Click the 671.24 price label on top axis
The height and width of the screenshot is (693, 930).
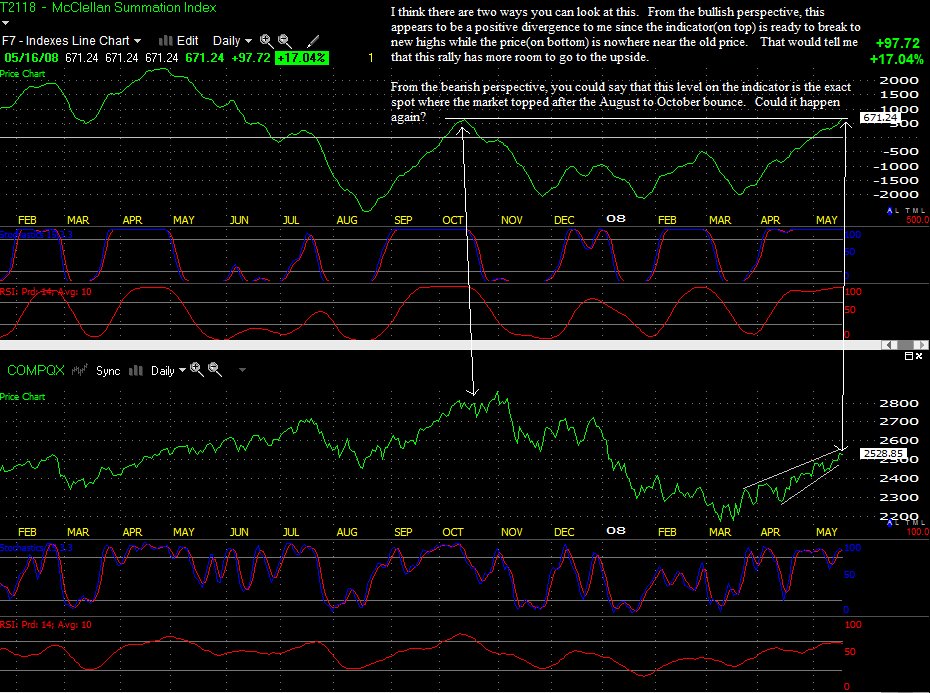pyautogui.click(x=880, y=117)
